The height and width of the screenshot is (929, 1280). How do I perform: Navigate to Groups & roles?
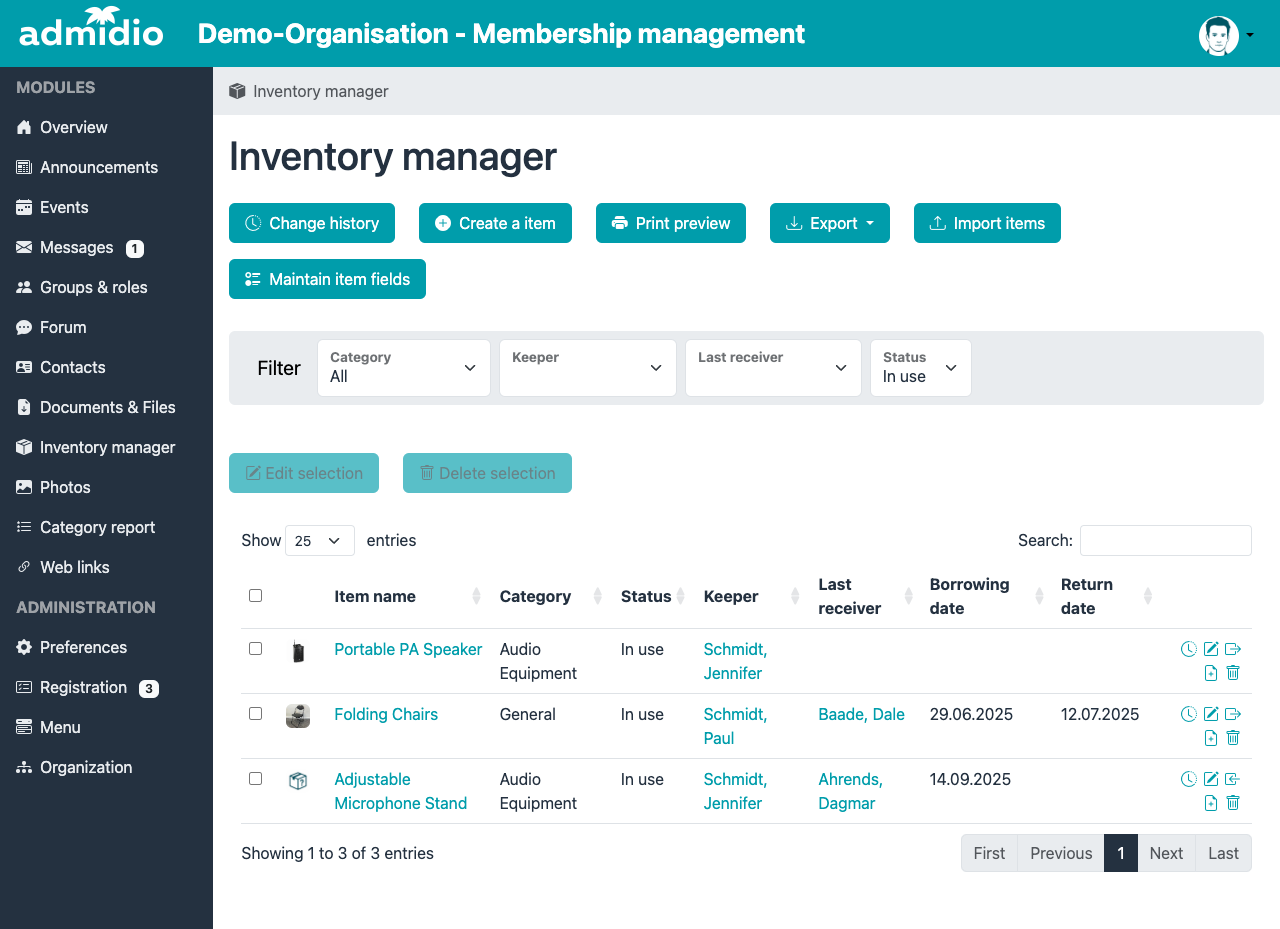[x=94, y=287]
